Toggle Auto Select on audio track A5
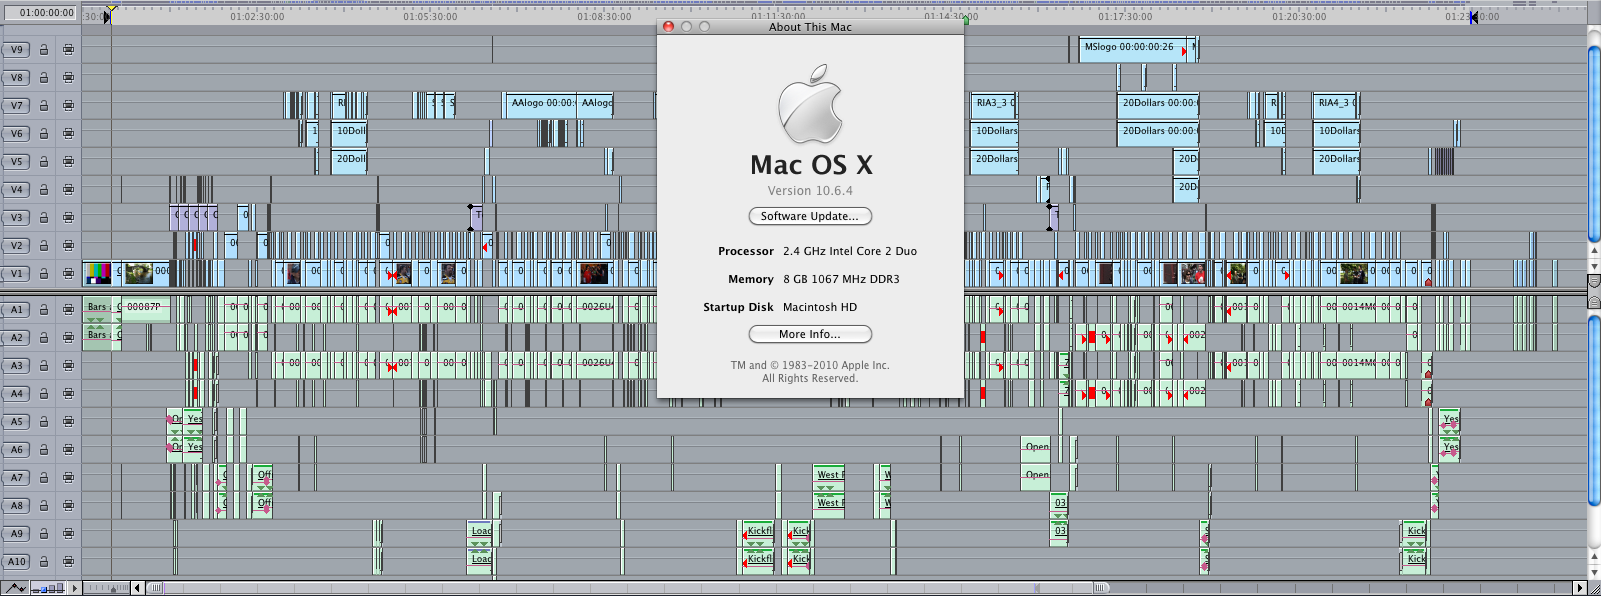 (x=68, y=422)
